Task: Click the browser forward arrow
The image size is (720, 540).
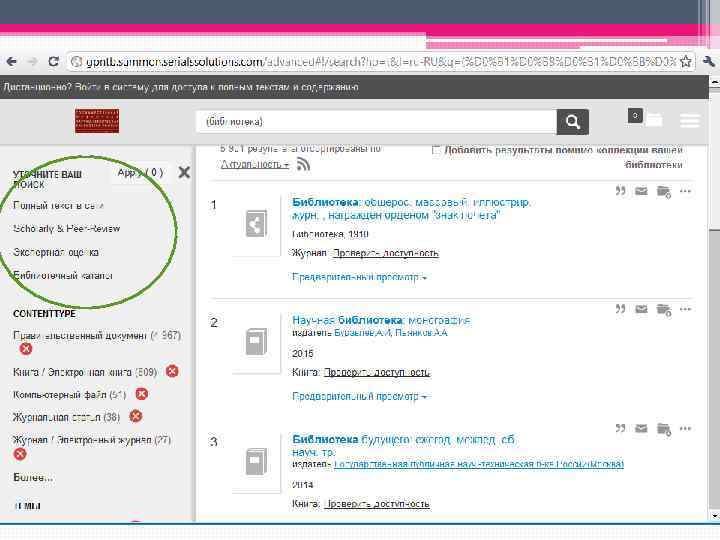Action: (32, 62)
